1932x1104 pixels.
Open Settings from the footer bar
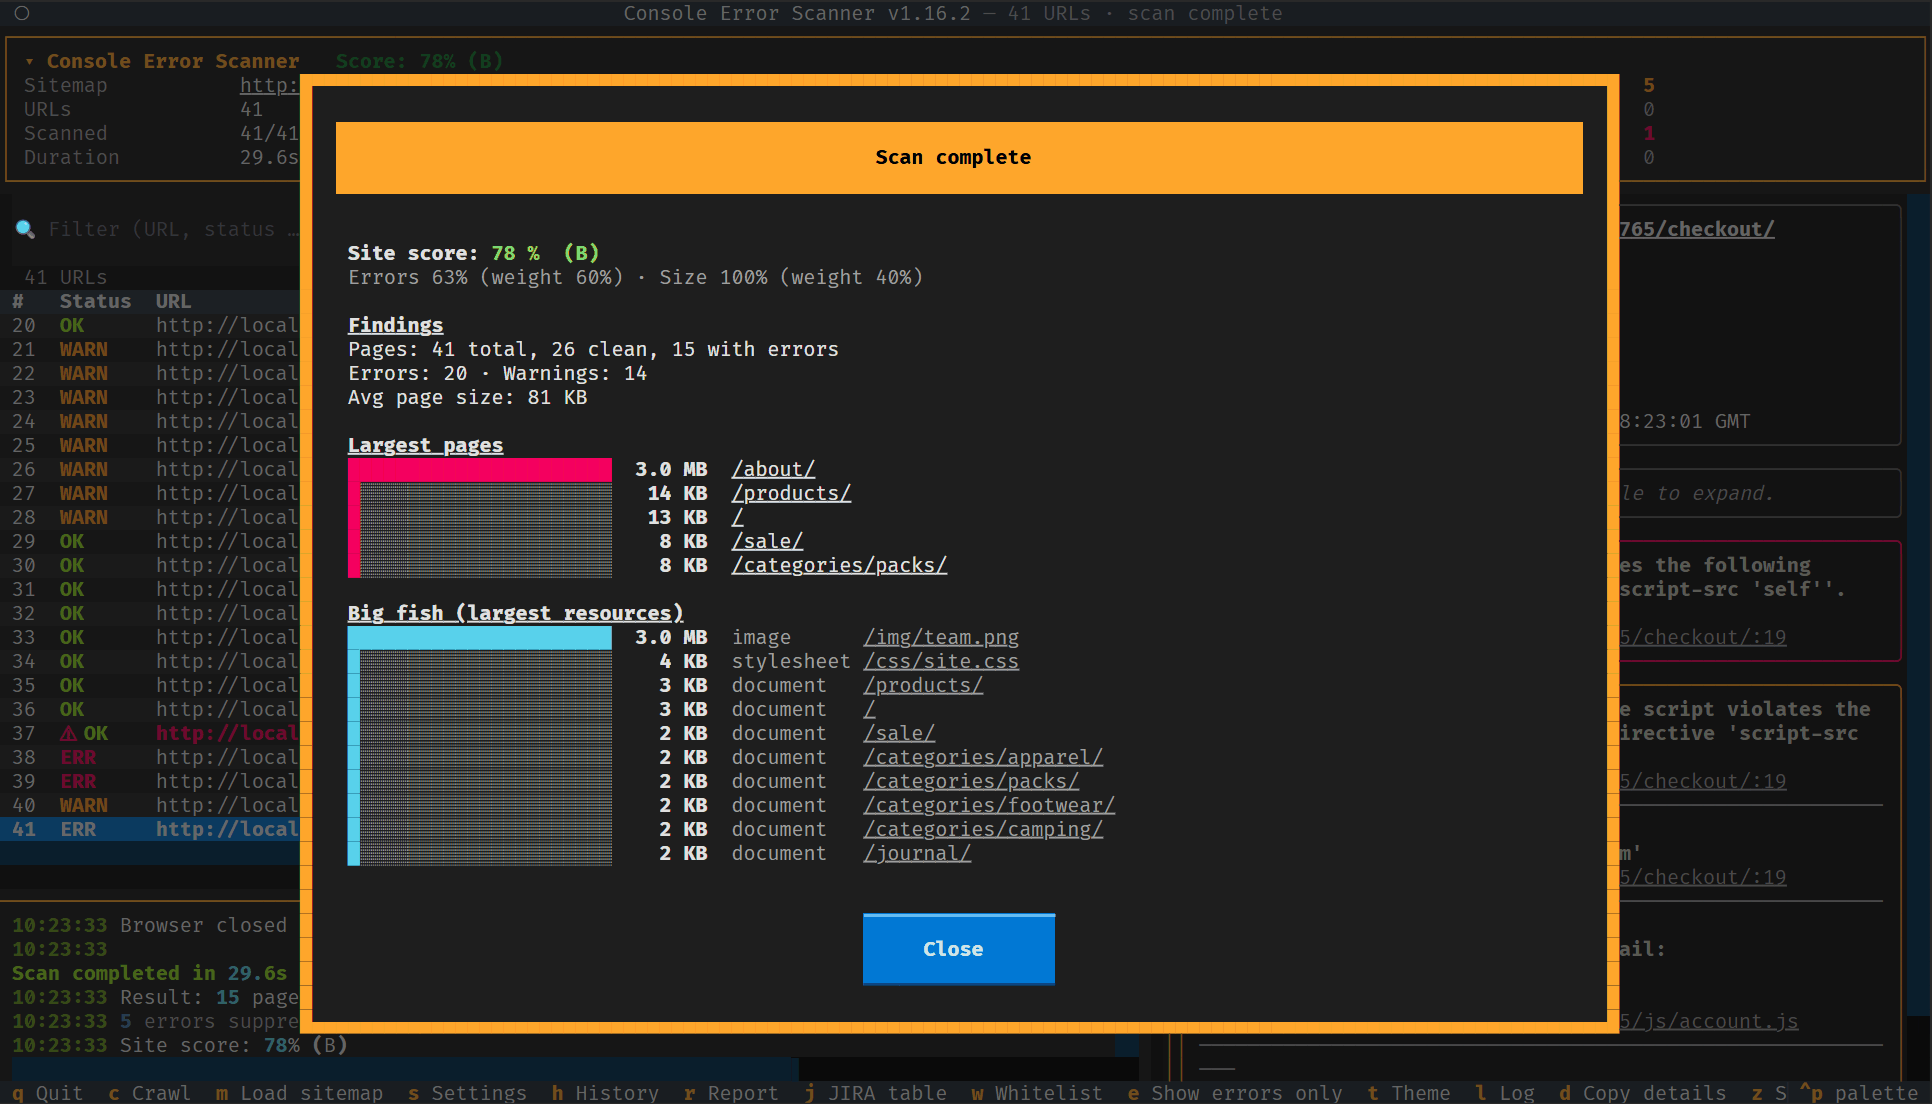coord(466,1093)
